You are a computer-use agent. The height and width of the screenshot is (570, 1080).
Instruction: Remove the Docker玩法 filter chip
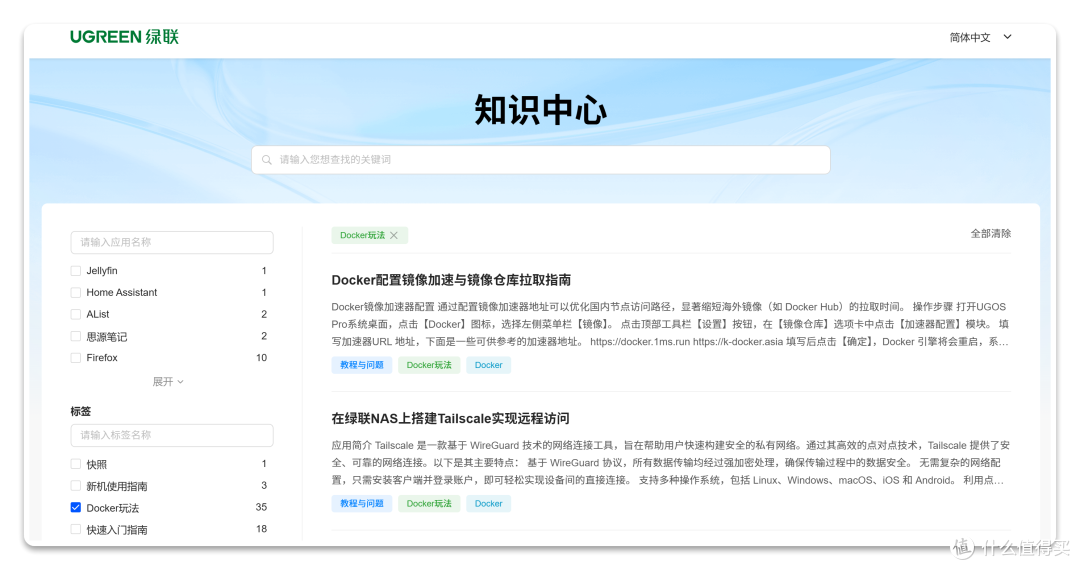[394, 235]
